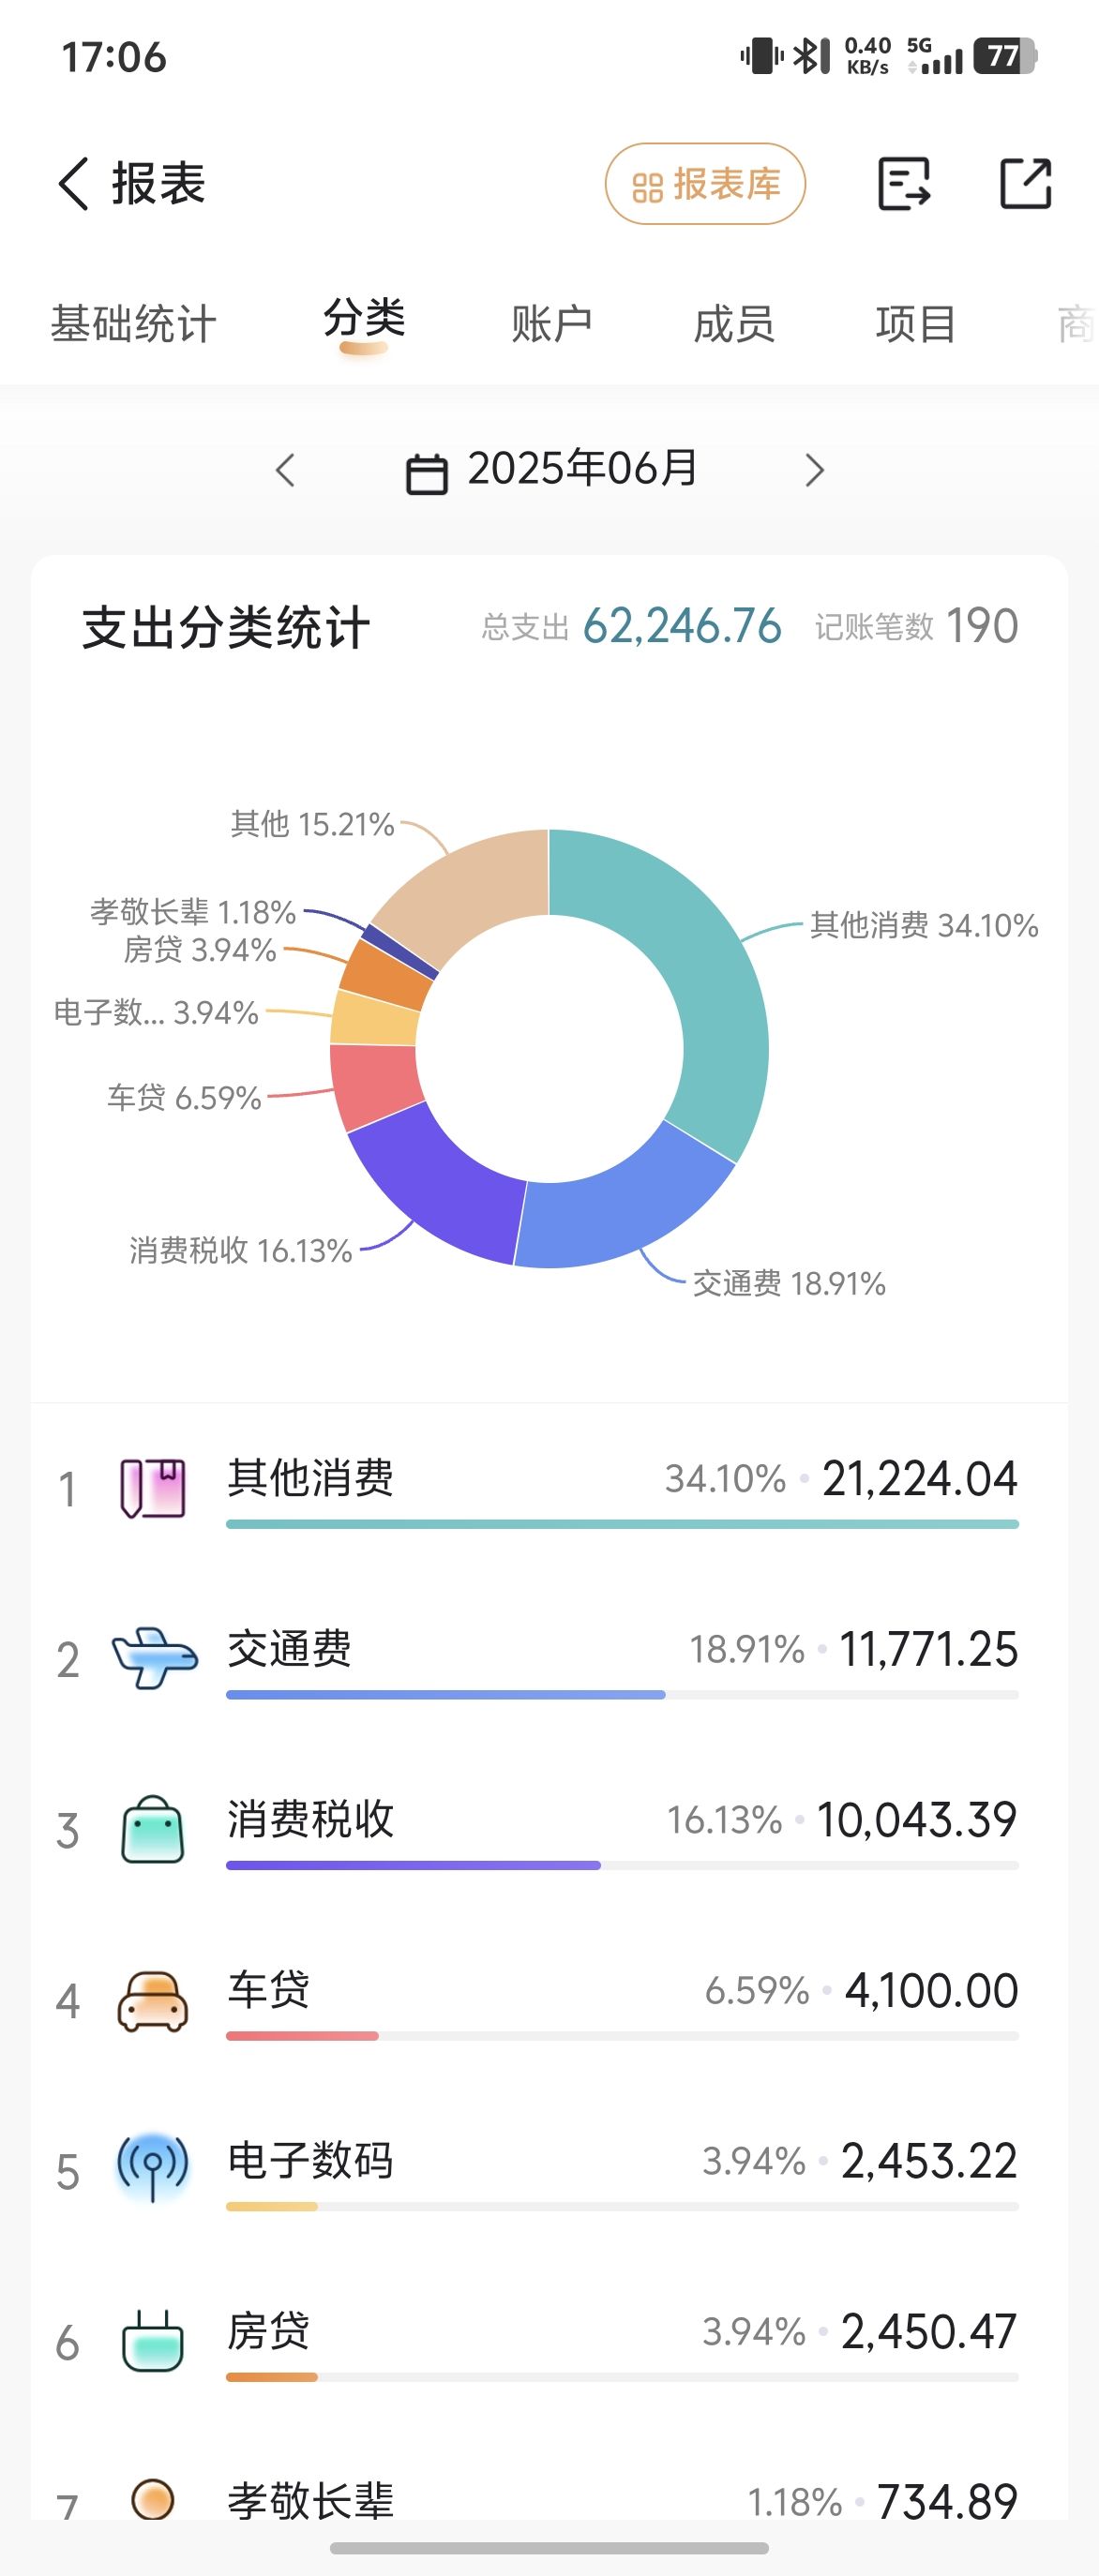Tap the 消费税收 shopping bag icon
This screenshot has height=2576, width=1099.
pyautogui.click(x=153, y=1829)
